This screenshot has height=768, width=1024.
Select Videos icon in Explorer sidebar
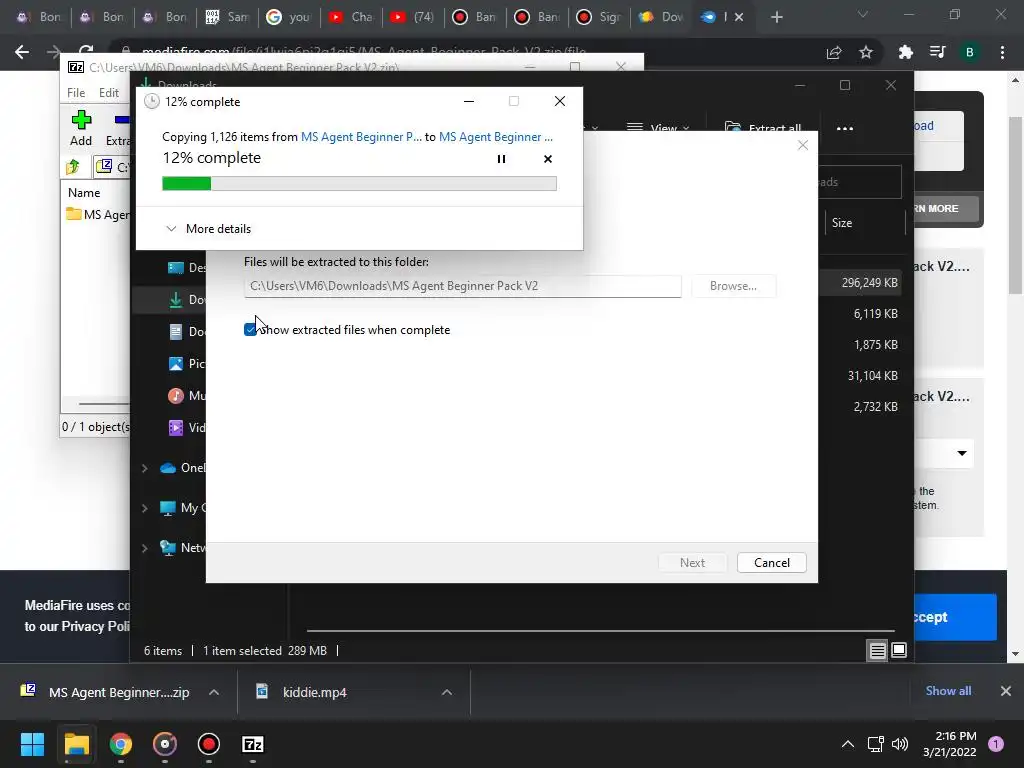[x=176, y=428]
